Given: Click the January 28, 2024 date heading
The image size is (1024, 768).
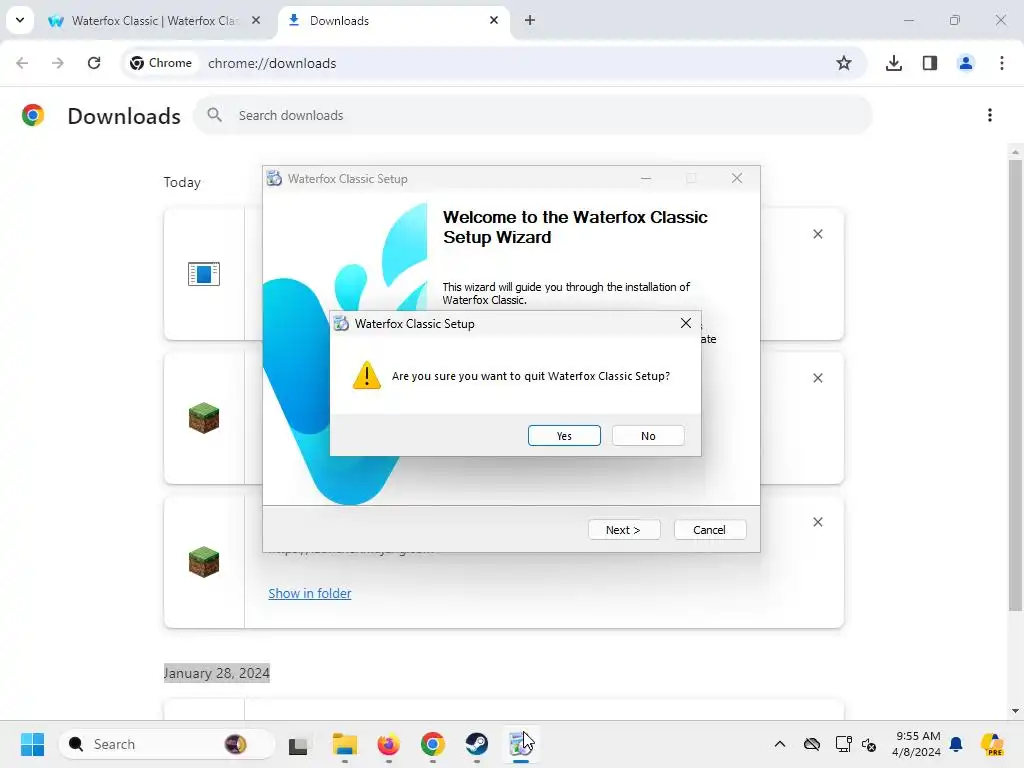Looking at the screenshot, I should 216,673.
